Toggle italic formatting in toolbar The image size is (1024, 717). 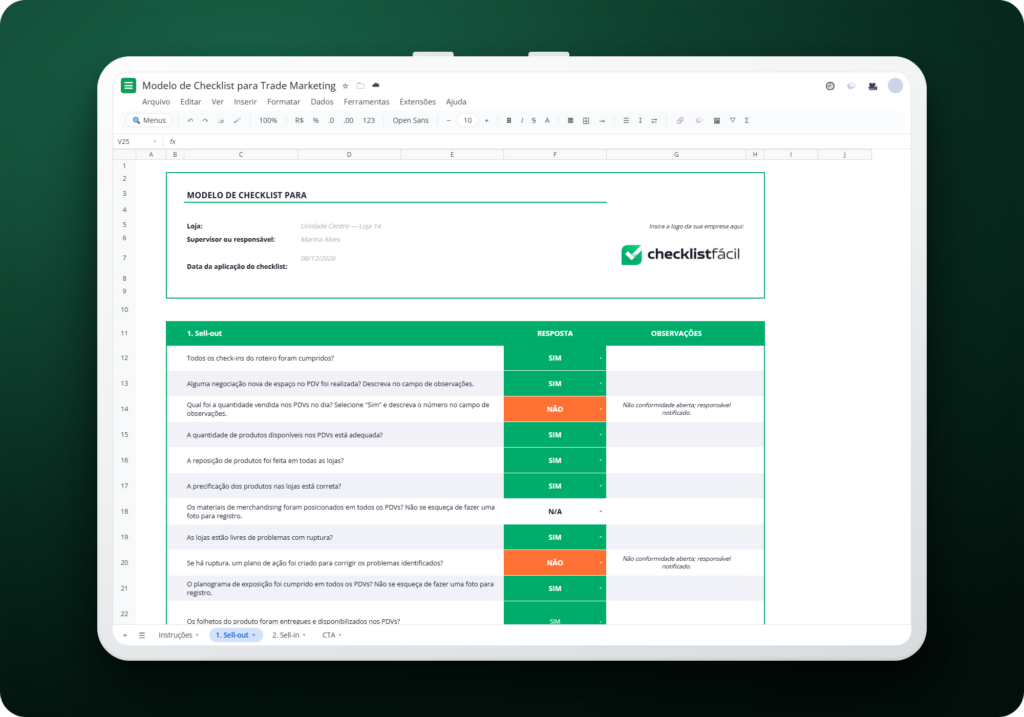[x=522, y=121]
